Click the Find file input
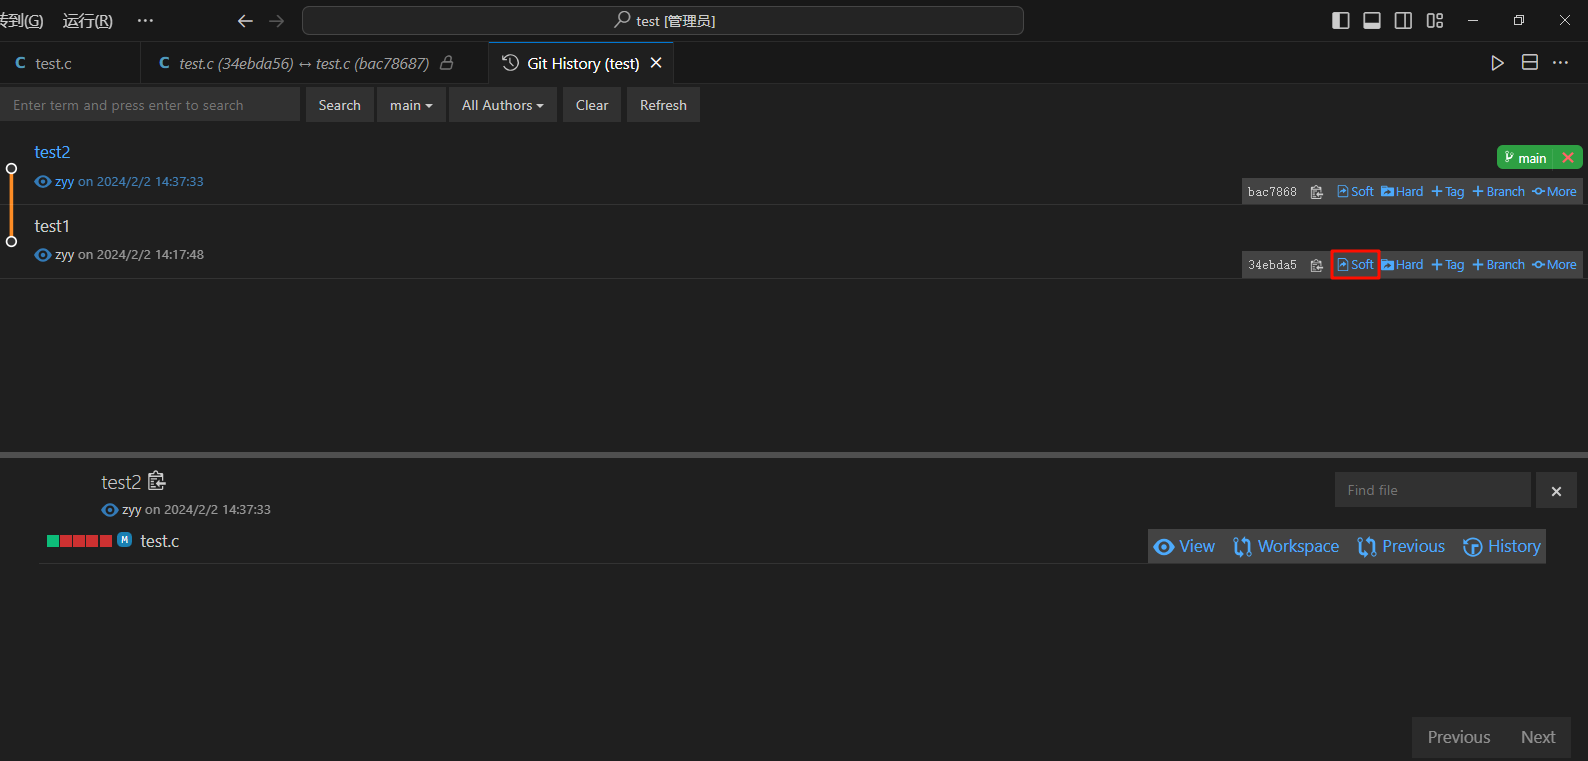 click(1432, 490)
